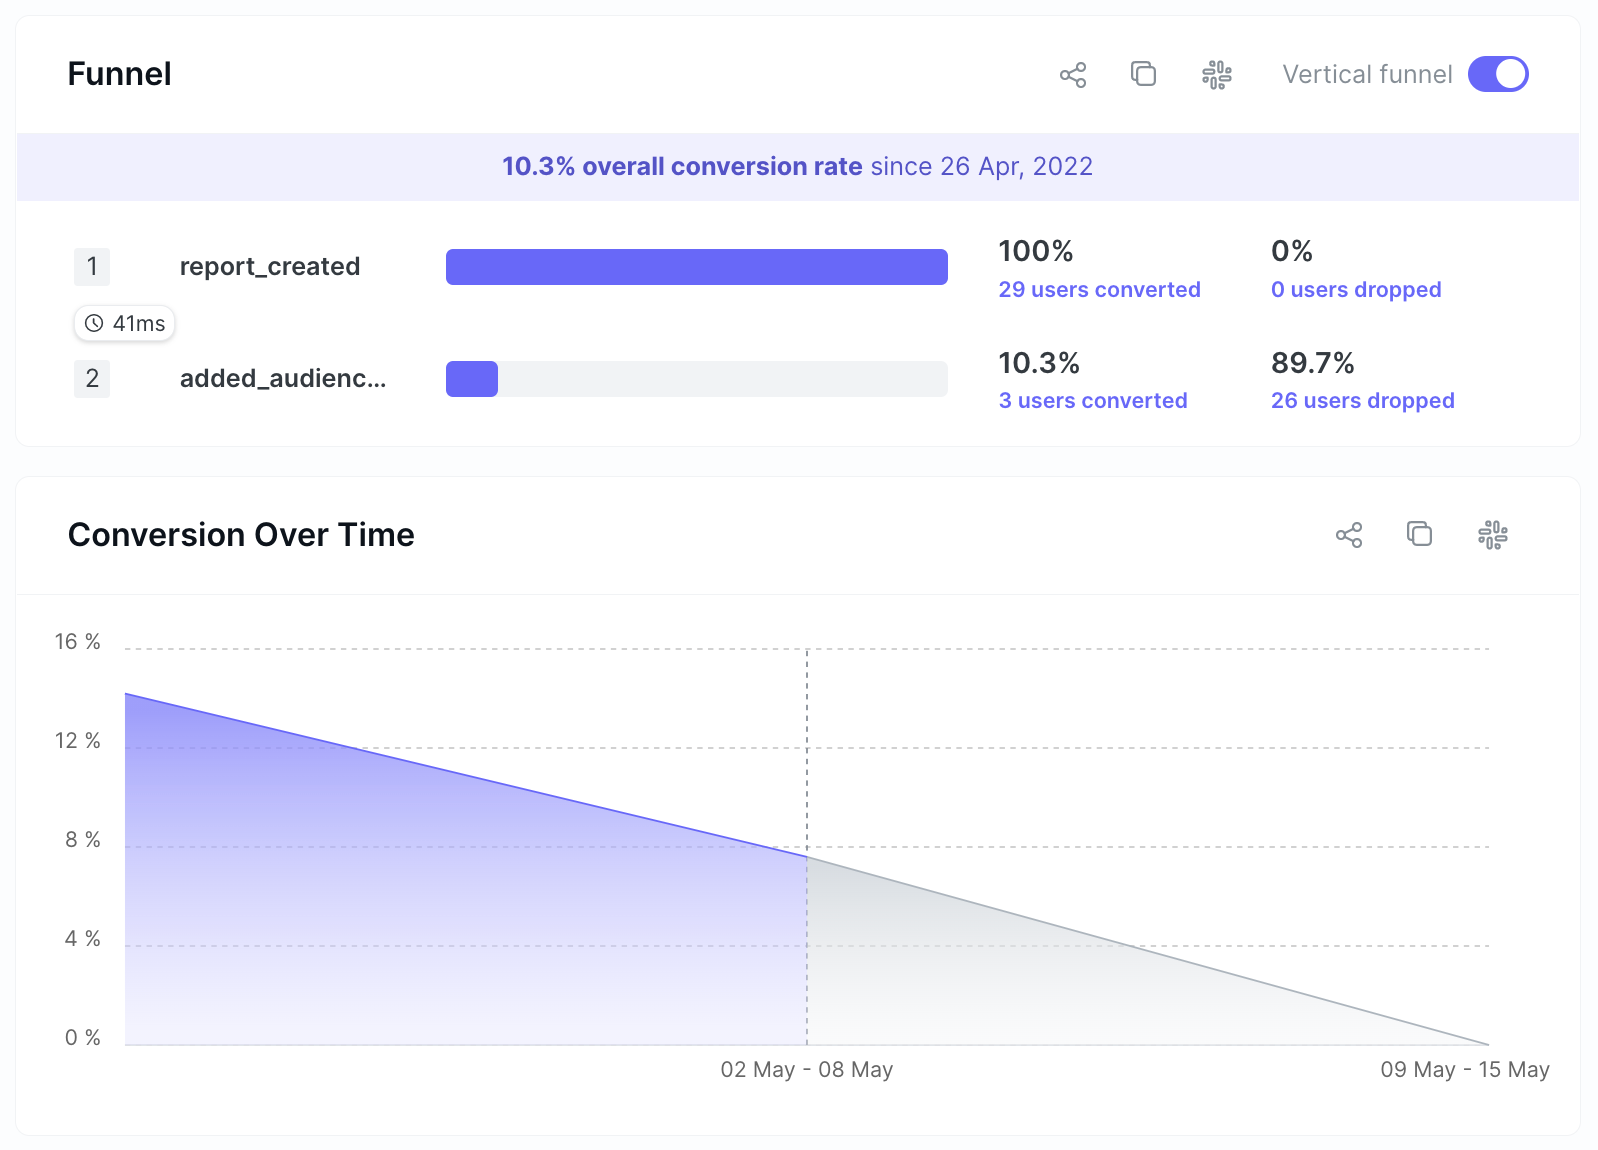Share the Conversion Over Time chart
Screen dimensions: 1598x1150
1349,535
